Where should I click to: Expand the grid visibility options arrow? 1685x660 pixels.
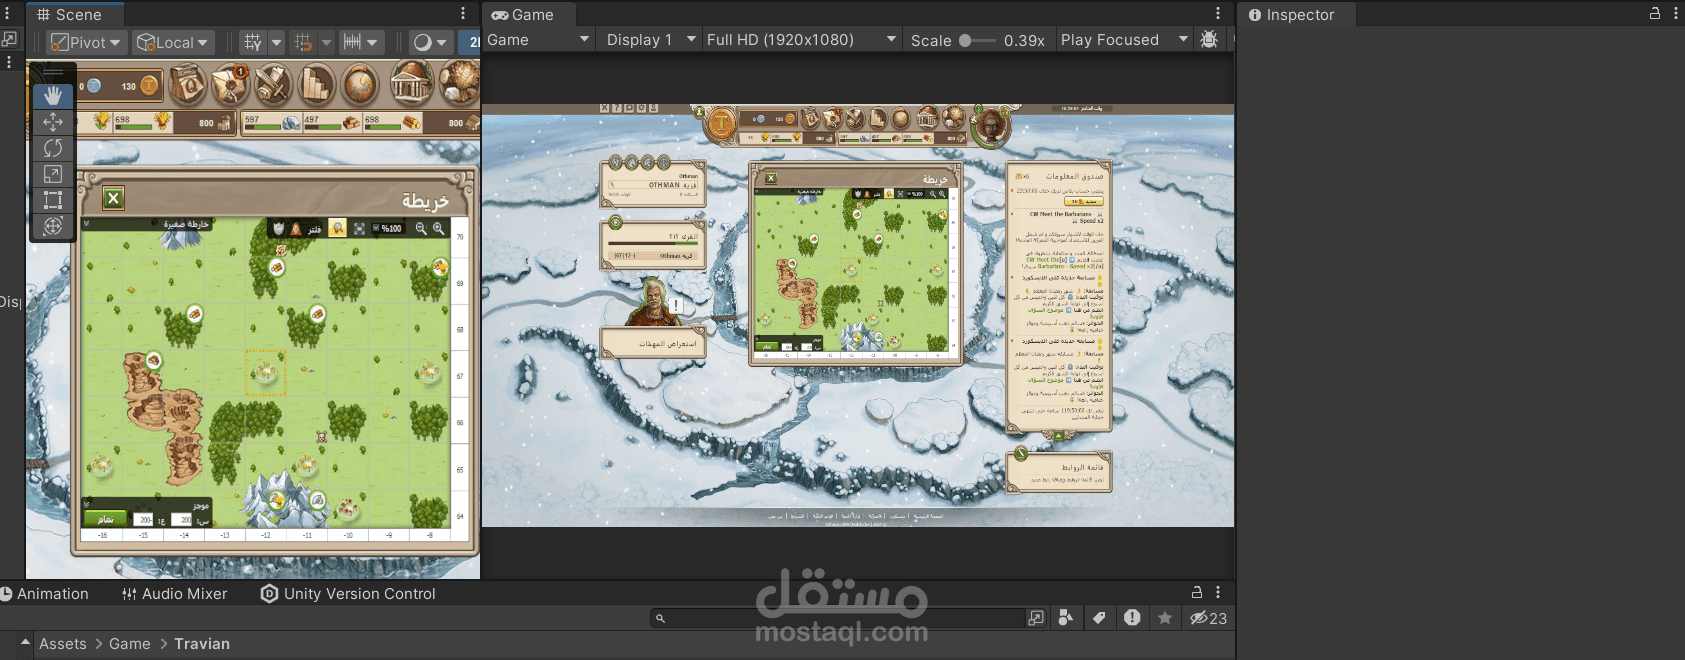(x=277, y=42)
